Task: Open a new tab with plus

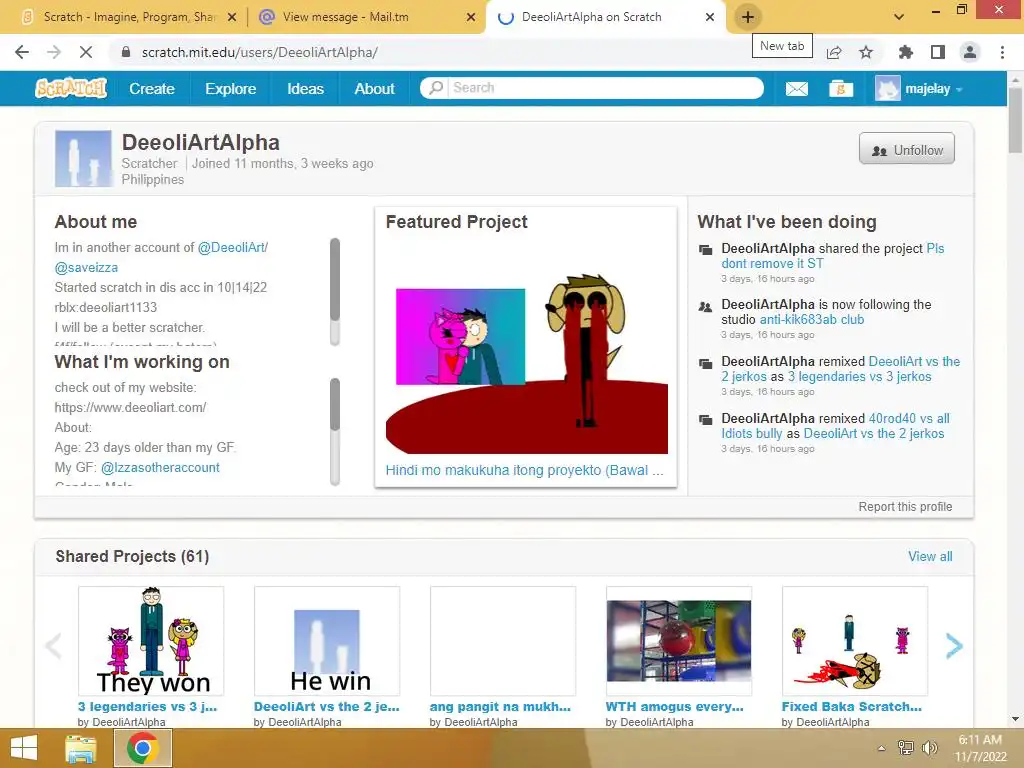Action: tap(748, 17)
